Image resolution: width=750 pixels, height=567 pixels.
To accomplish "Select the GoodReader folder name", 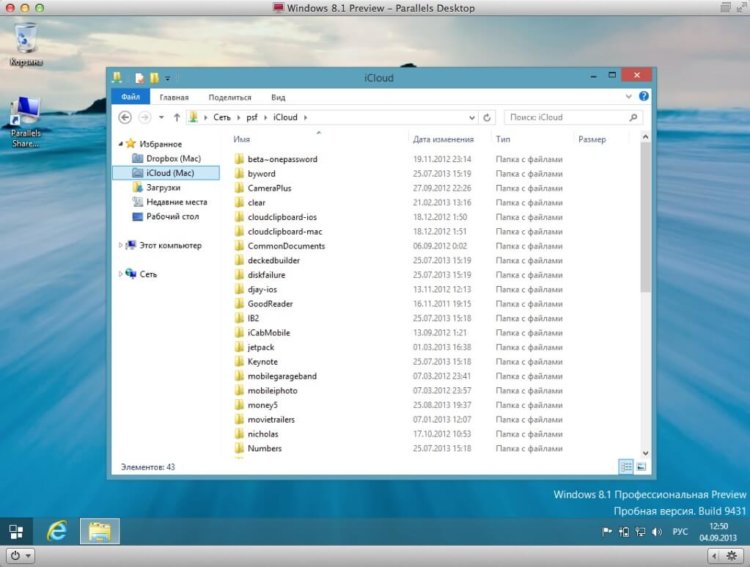I will pyautogui.click(x=270, y=303).
